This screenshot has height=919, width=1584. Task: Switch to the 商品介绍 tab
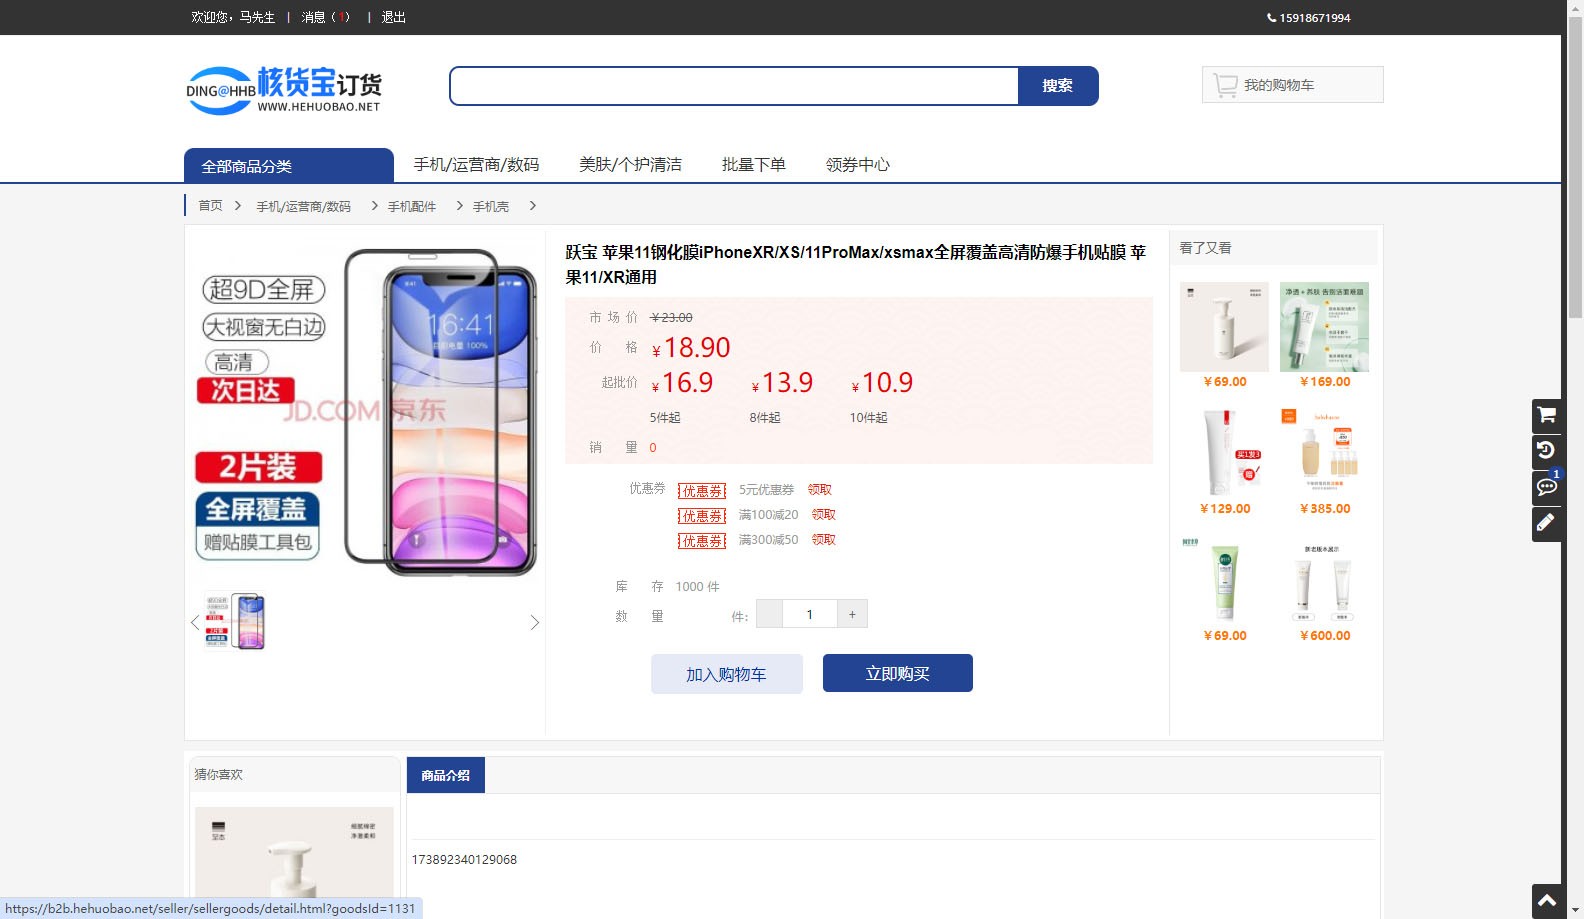click(x=445, y=775)
